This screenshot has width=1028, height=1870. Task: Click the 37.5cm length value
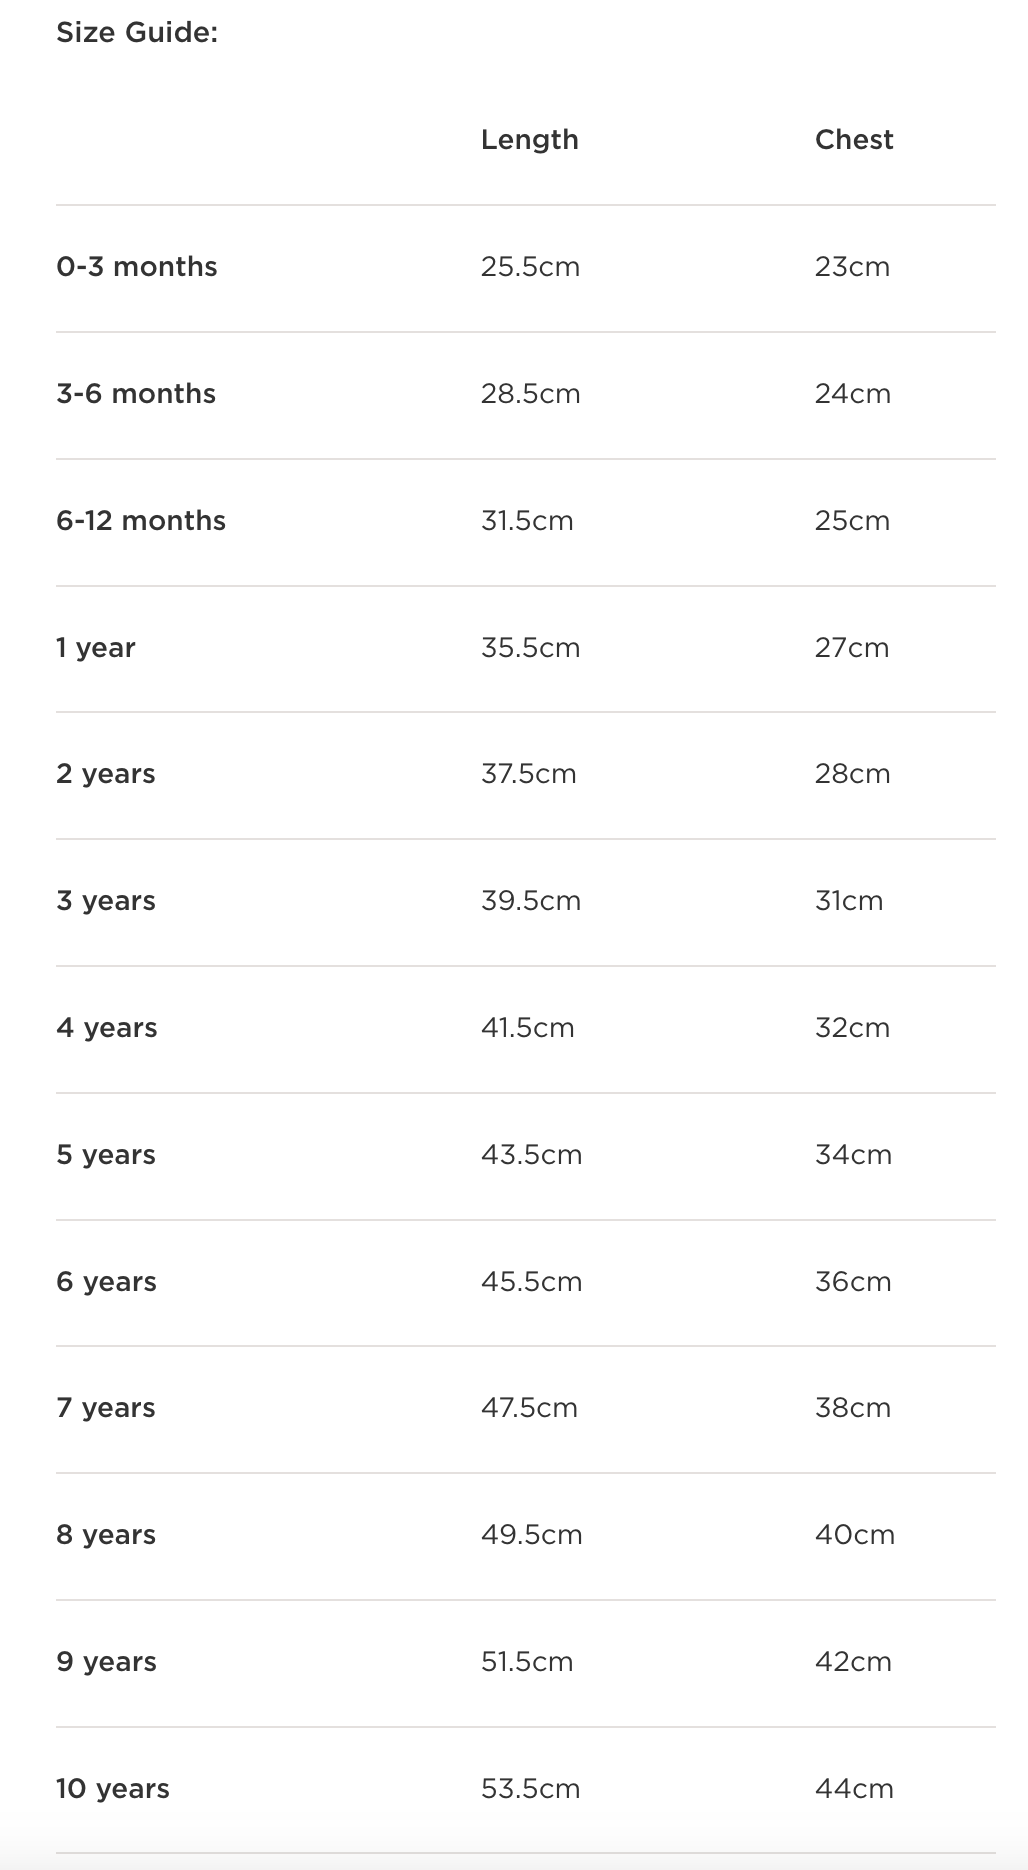tap(528, 774)
